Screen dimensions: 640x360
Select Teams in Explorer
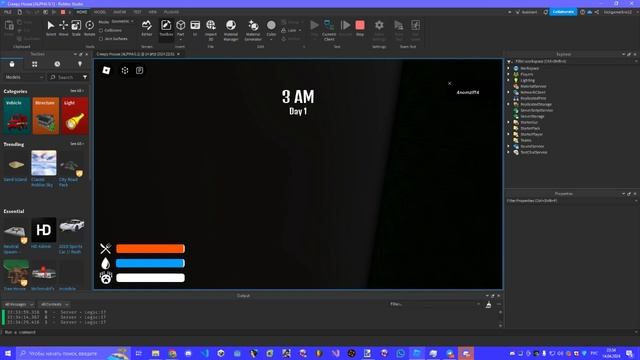(526, 140)
